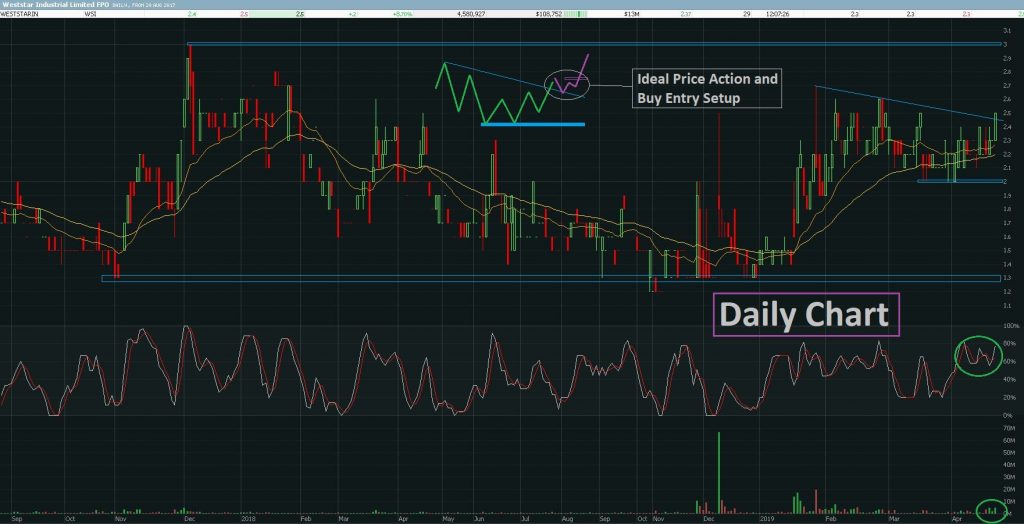Click the 29 trades count cell
Screen dimensions: 1024x524
(x=746, y=13)
